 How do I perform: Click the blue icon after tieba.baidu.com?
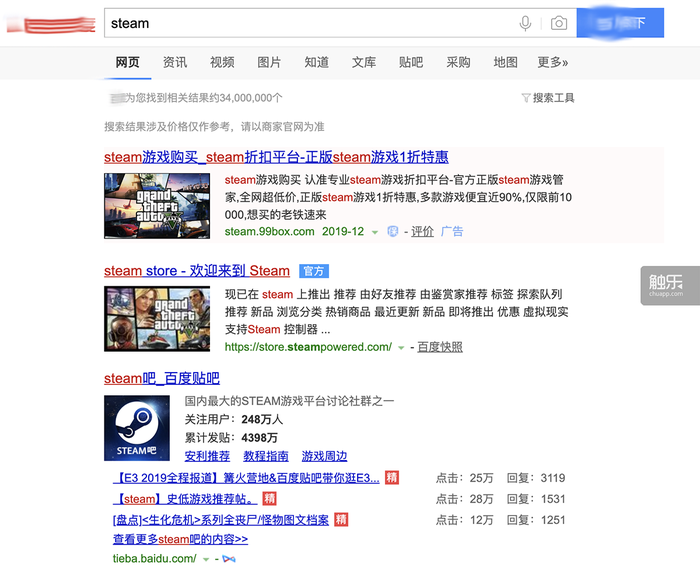click(x=229, y=559)
